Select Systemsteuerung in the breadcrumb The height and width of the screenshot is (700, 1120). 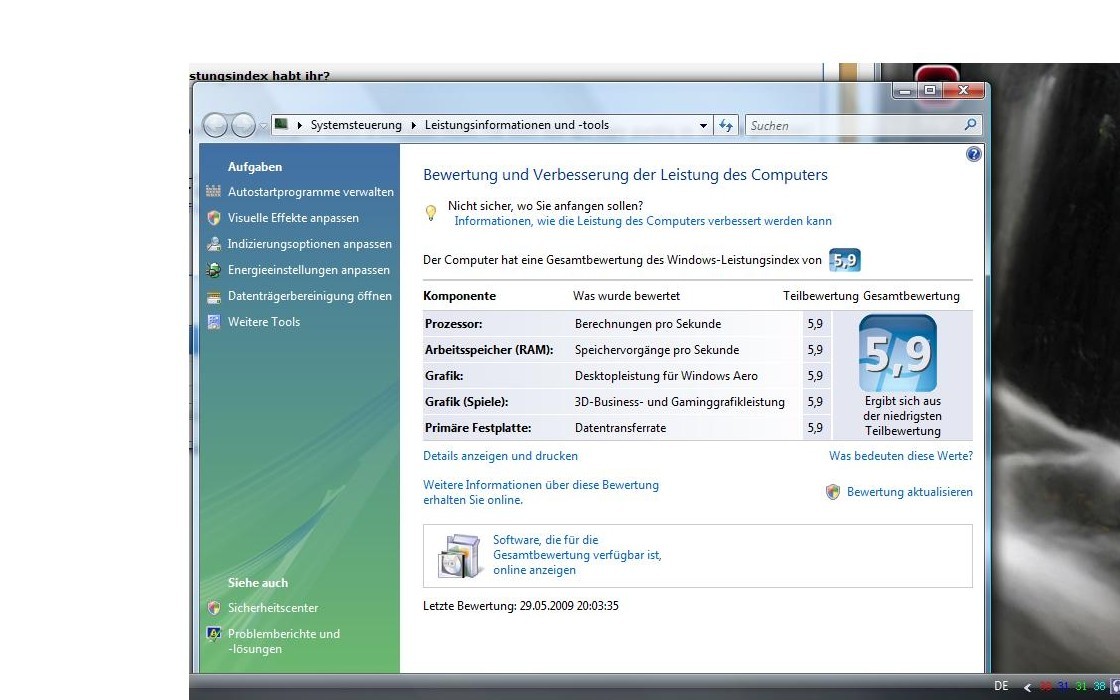coord(356,125)
